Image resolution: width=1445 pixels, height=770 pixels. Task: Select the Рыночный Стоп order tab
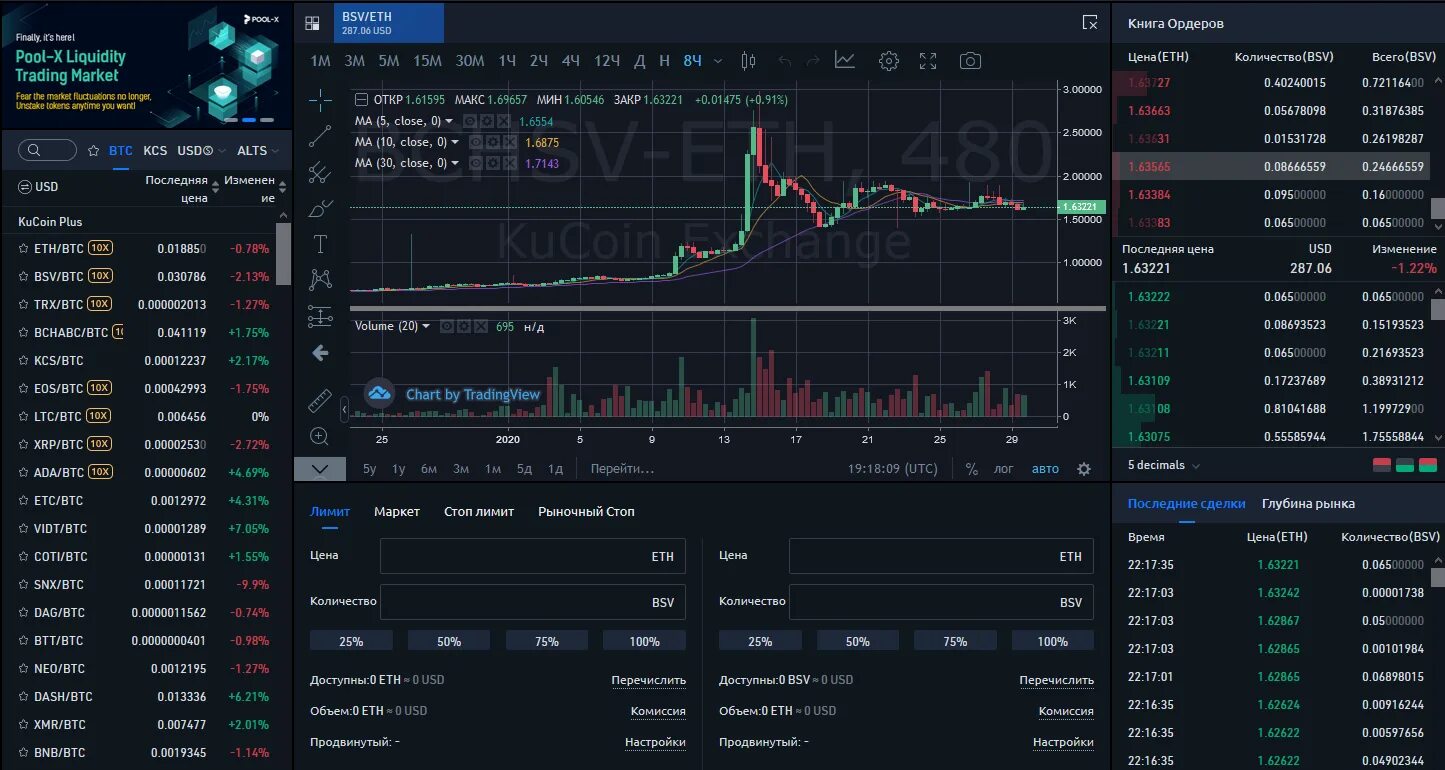click(586, 511)
